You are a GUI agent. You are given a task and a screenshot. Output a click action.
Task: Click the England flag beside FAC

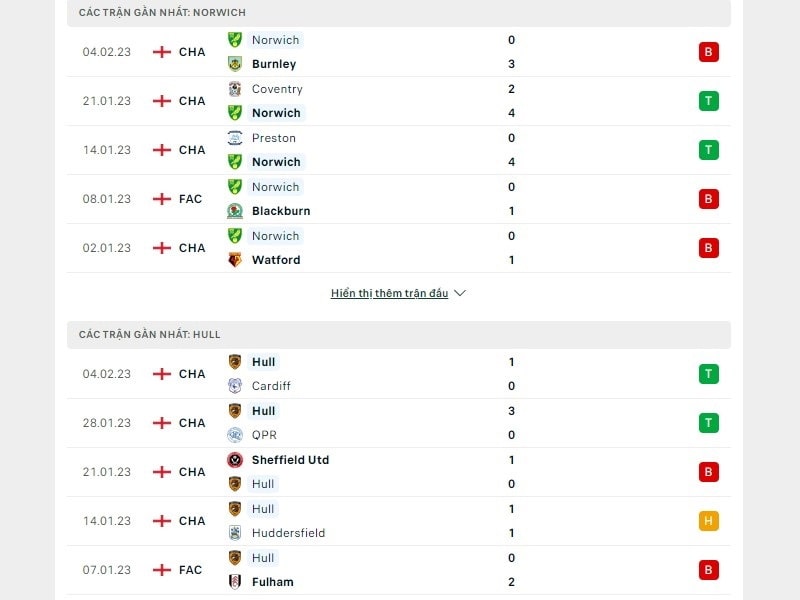163,198
